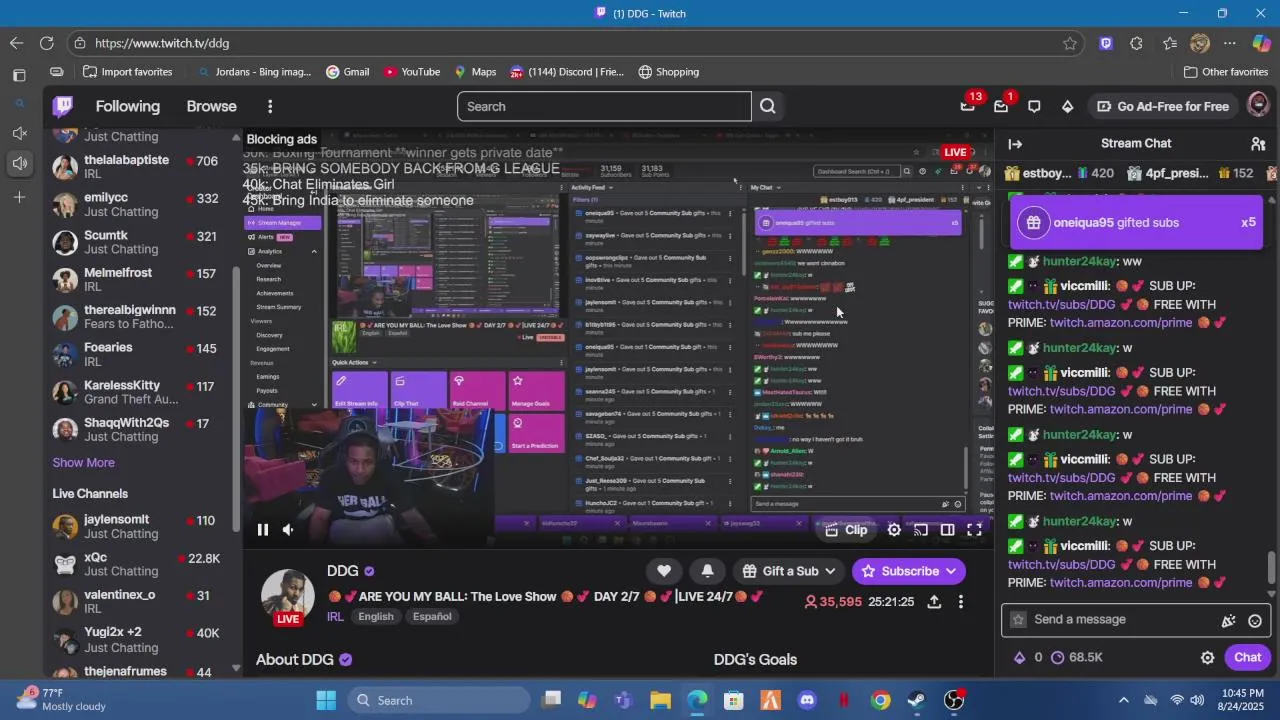
Task: Click the English tag
Action: 376,617
